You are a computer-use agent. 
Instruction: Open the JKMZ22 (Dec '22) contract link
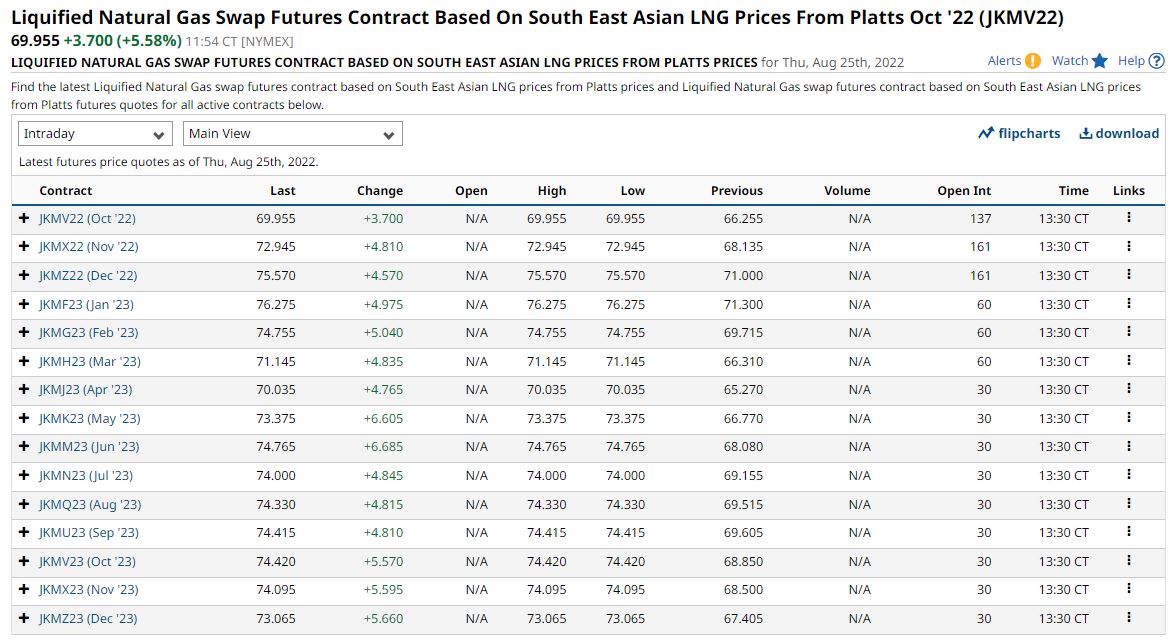(88, 275)
